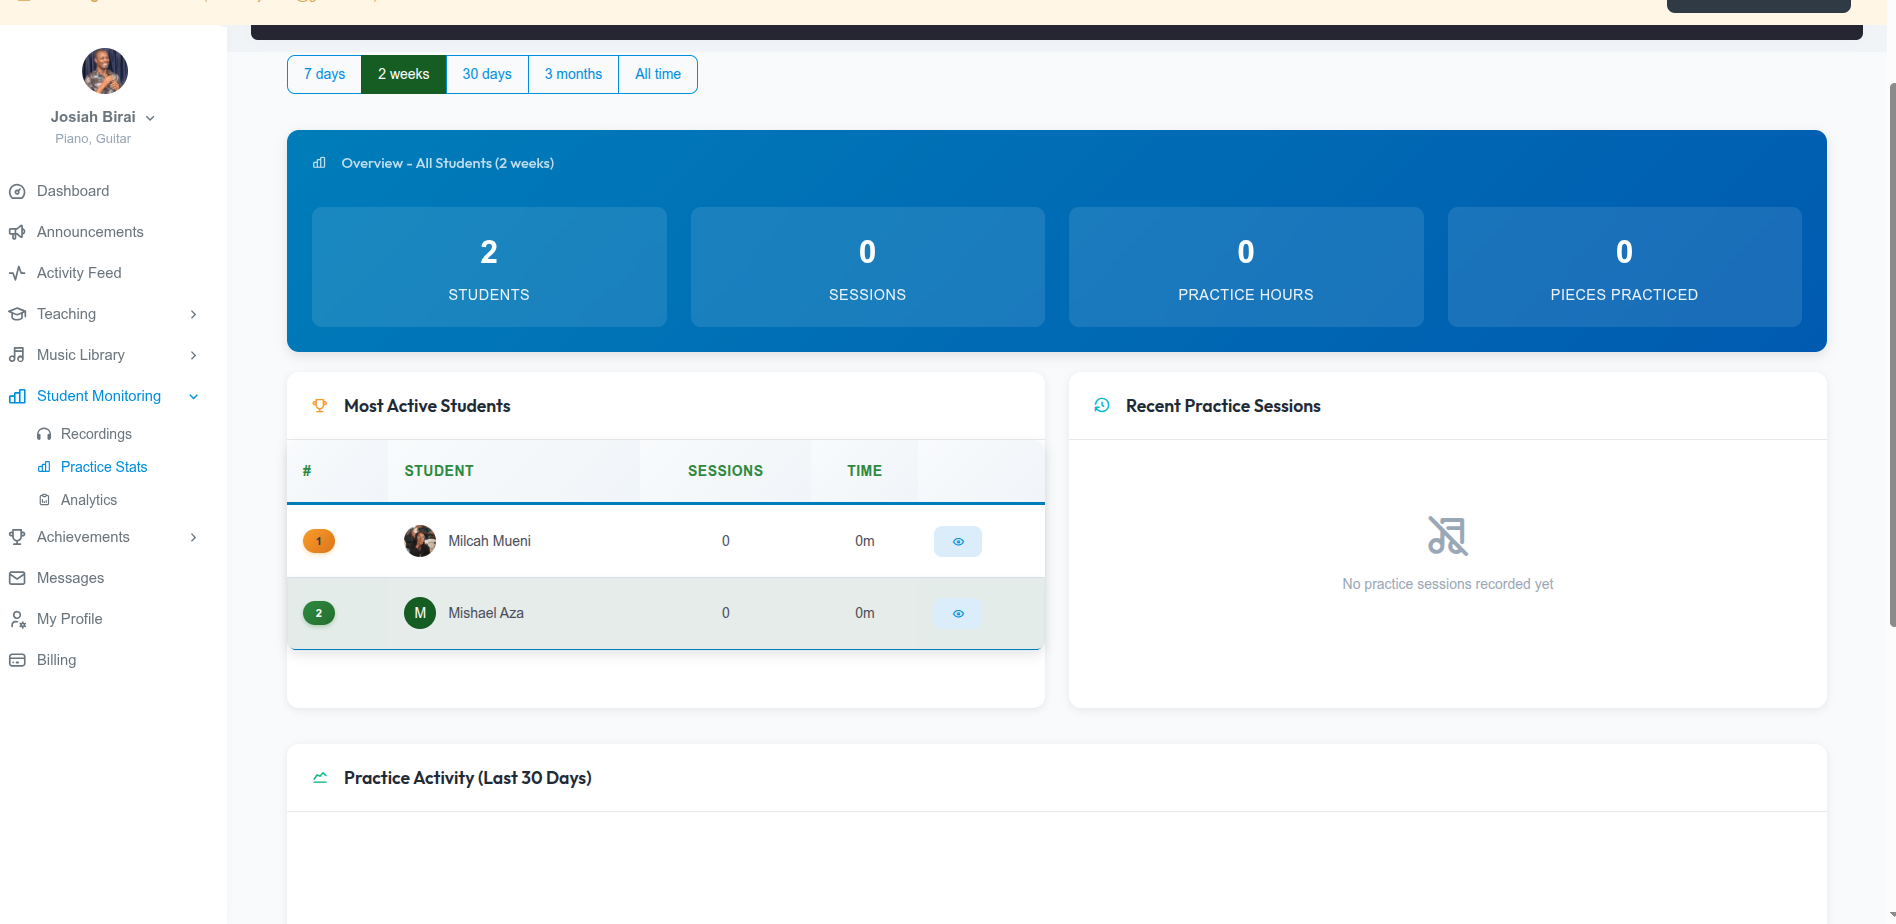Viewport: 1896px width, 924px height.
Task: Click the Recordings headphones icon
Action: [x=44, y=434]
